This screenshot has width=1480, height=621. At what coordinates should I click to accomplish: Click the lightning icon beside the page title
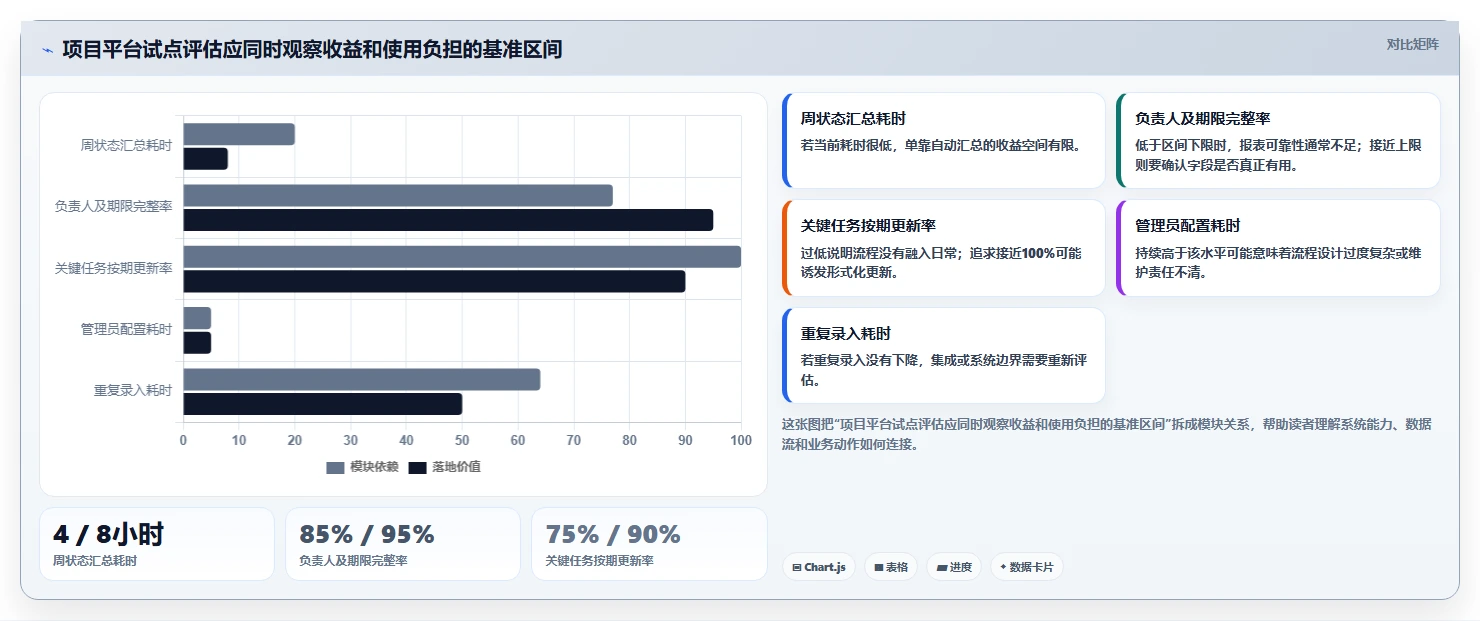pyautogui.click(x=48, y=50)
